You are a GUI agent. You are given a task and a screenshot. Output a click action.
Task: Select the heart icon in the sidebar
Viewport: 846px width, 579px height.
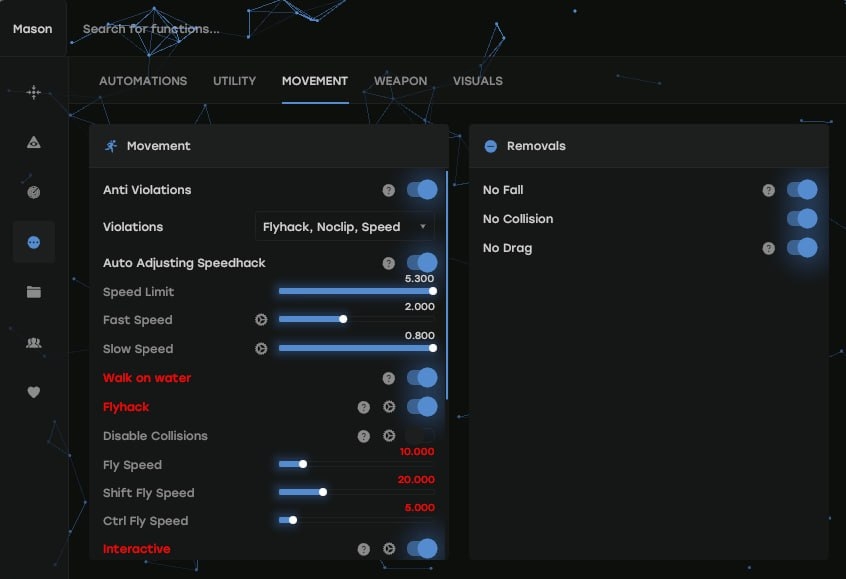33,392
